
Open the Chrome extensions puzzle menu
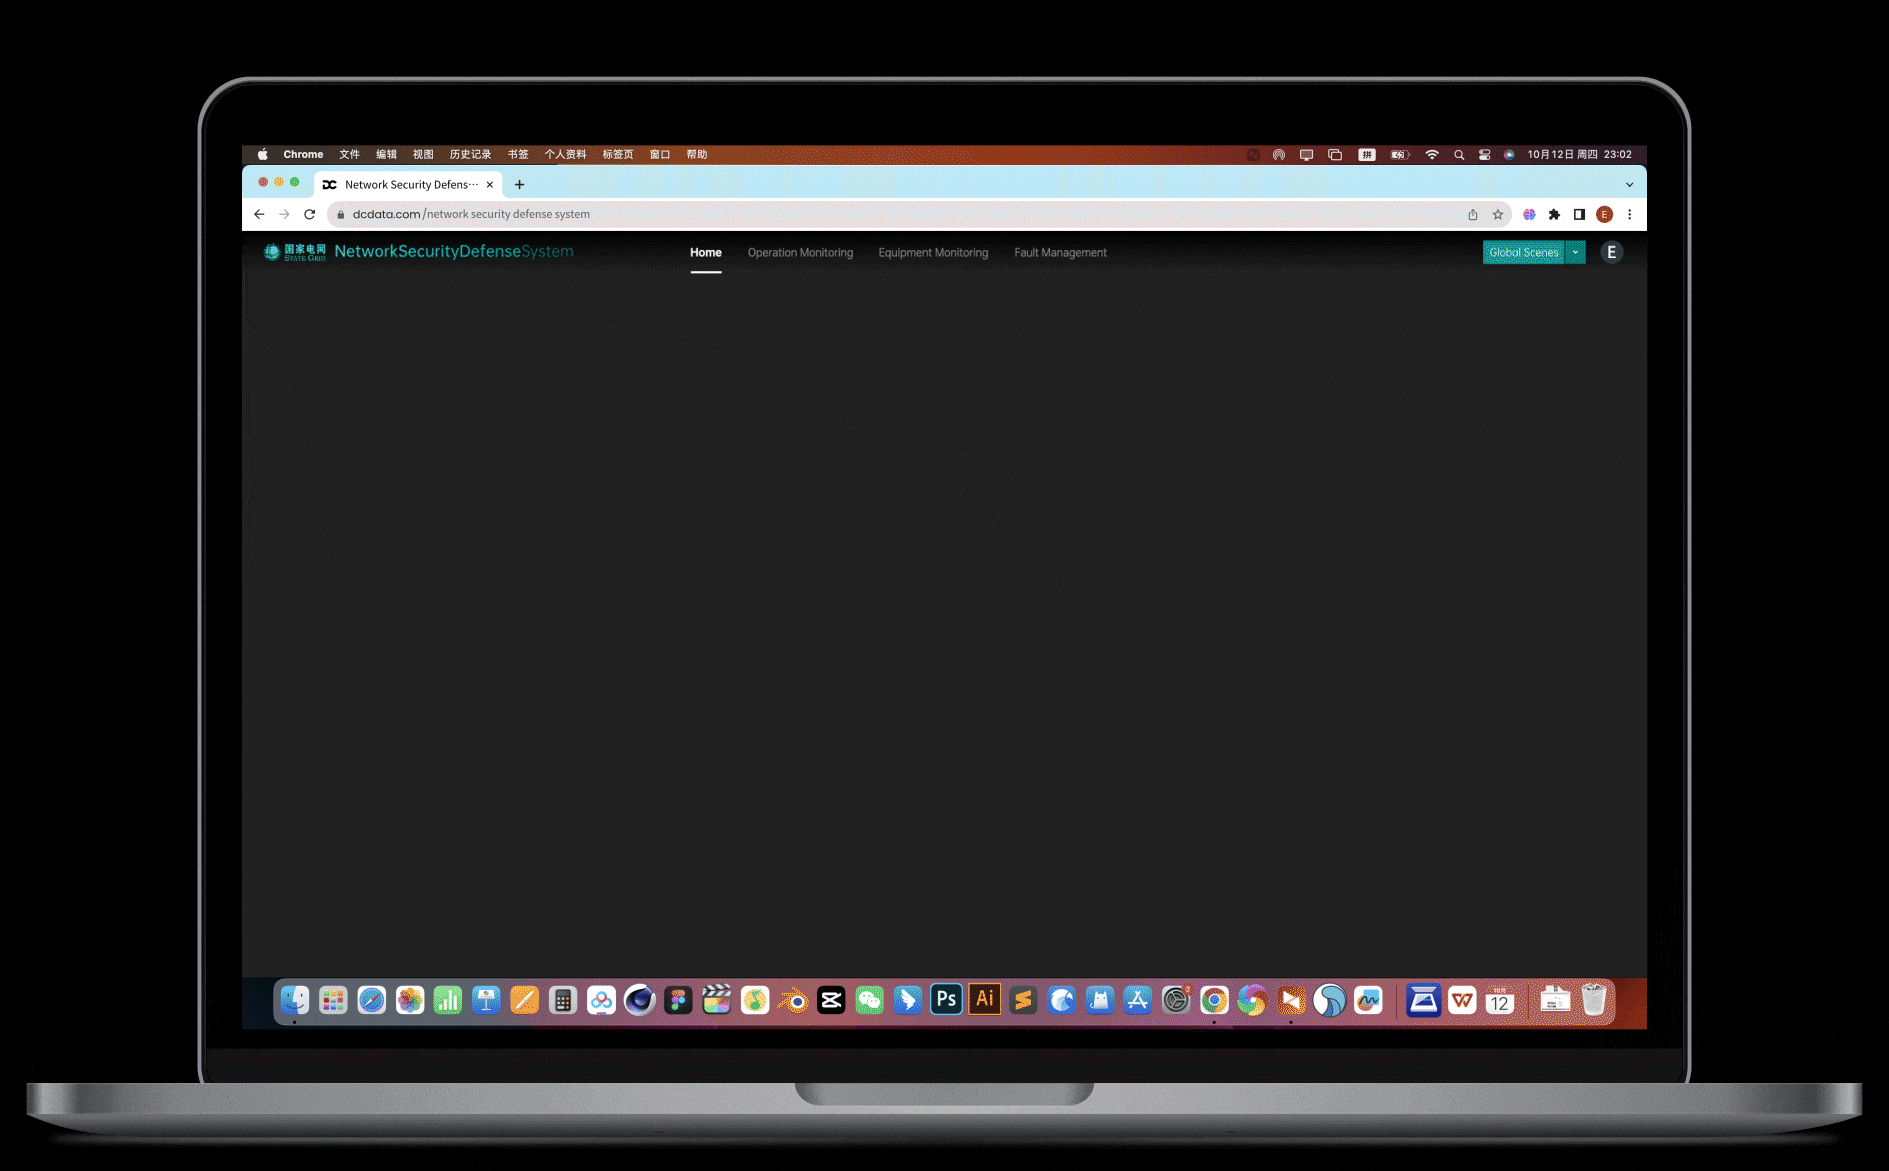(x=1554, y=214)
